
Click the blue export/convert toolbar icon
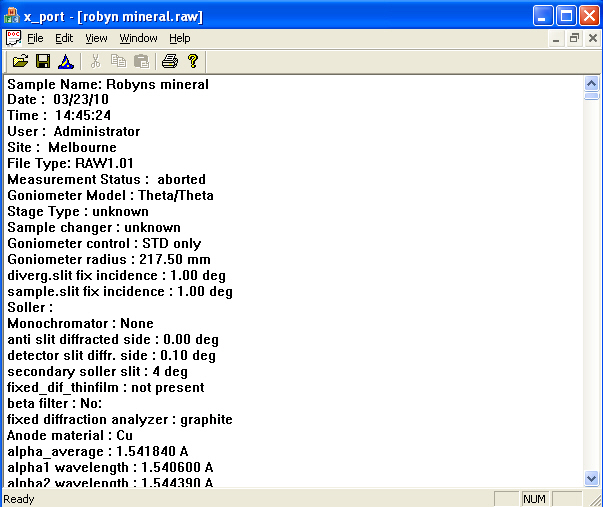[66, 61]
